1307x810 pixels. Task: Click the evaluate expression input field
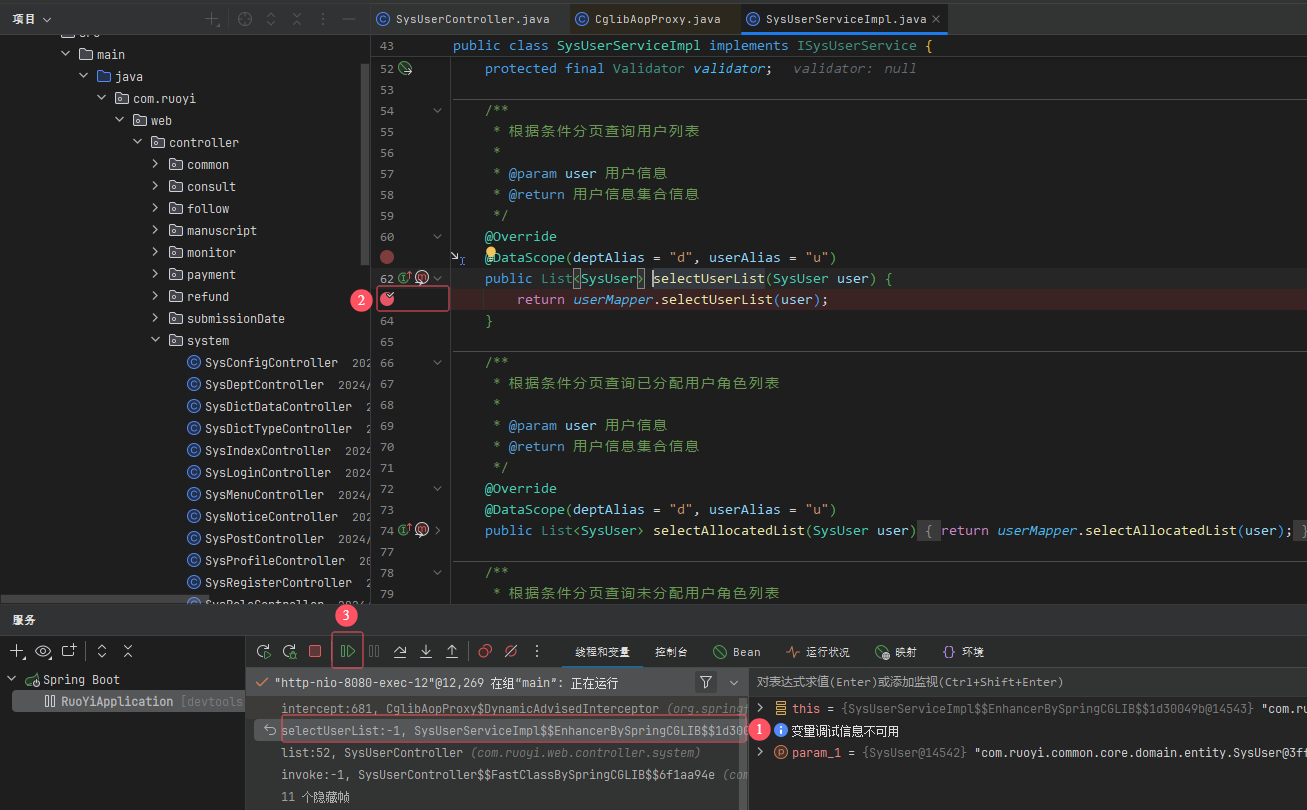[1028, 682]
